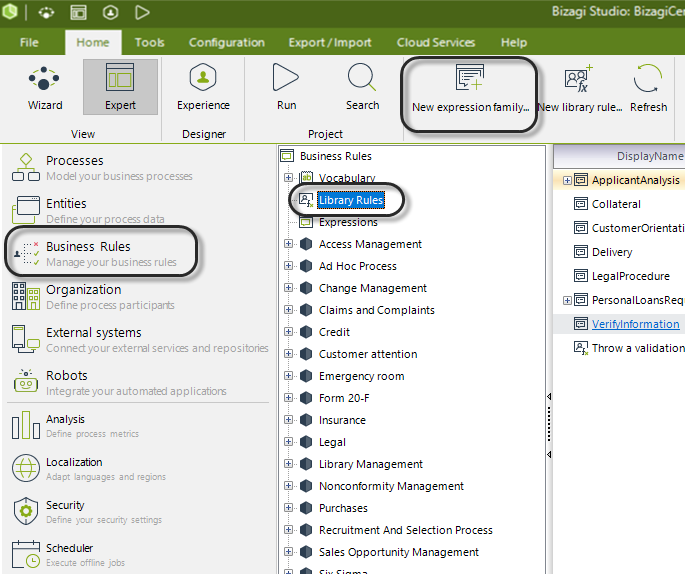Click the run quick-access icon in title bar

pos(142,12)
